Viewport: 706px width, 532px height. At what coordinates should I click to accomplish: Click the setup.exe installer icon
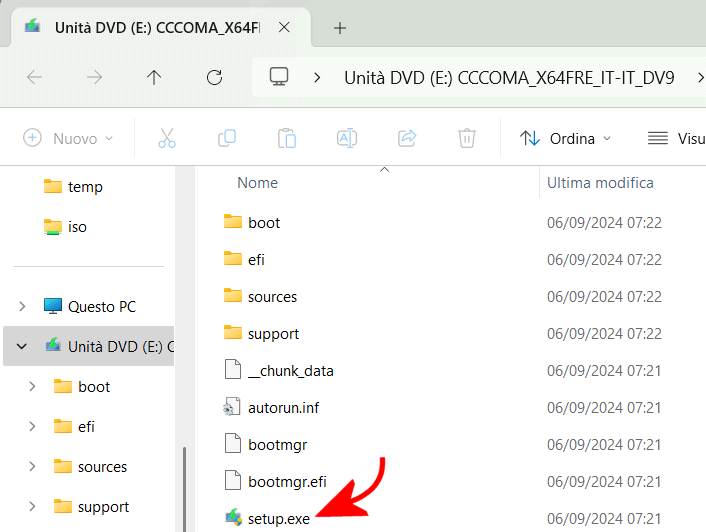pos(233,517)
